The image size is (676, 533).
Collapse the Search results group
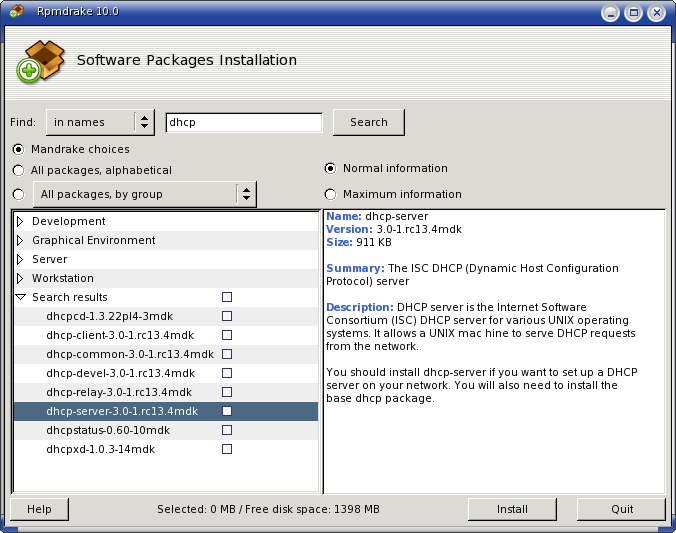tap(20, 297)
